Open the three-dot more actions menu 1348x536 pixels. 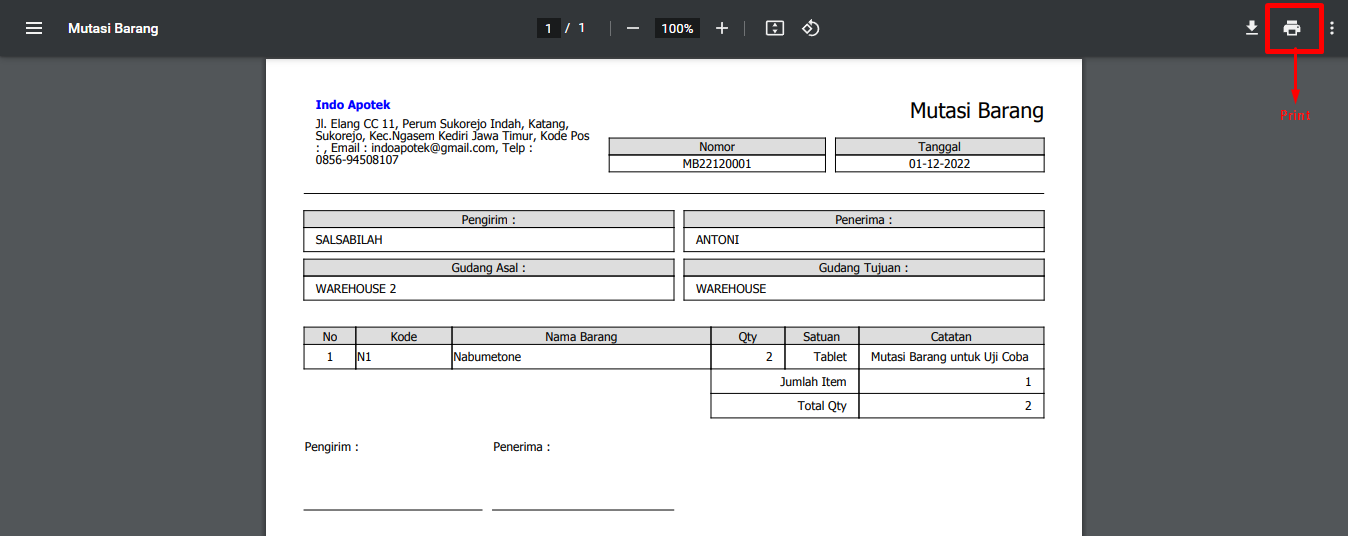point(1331,28)
